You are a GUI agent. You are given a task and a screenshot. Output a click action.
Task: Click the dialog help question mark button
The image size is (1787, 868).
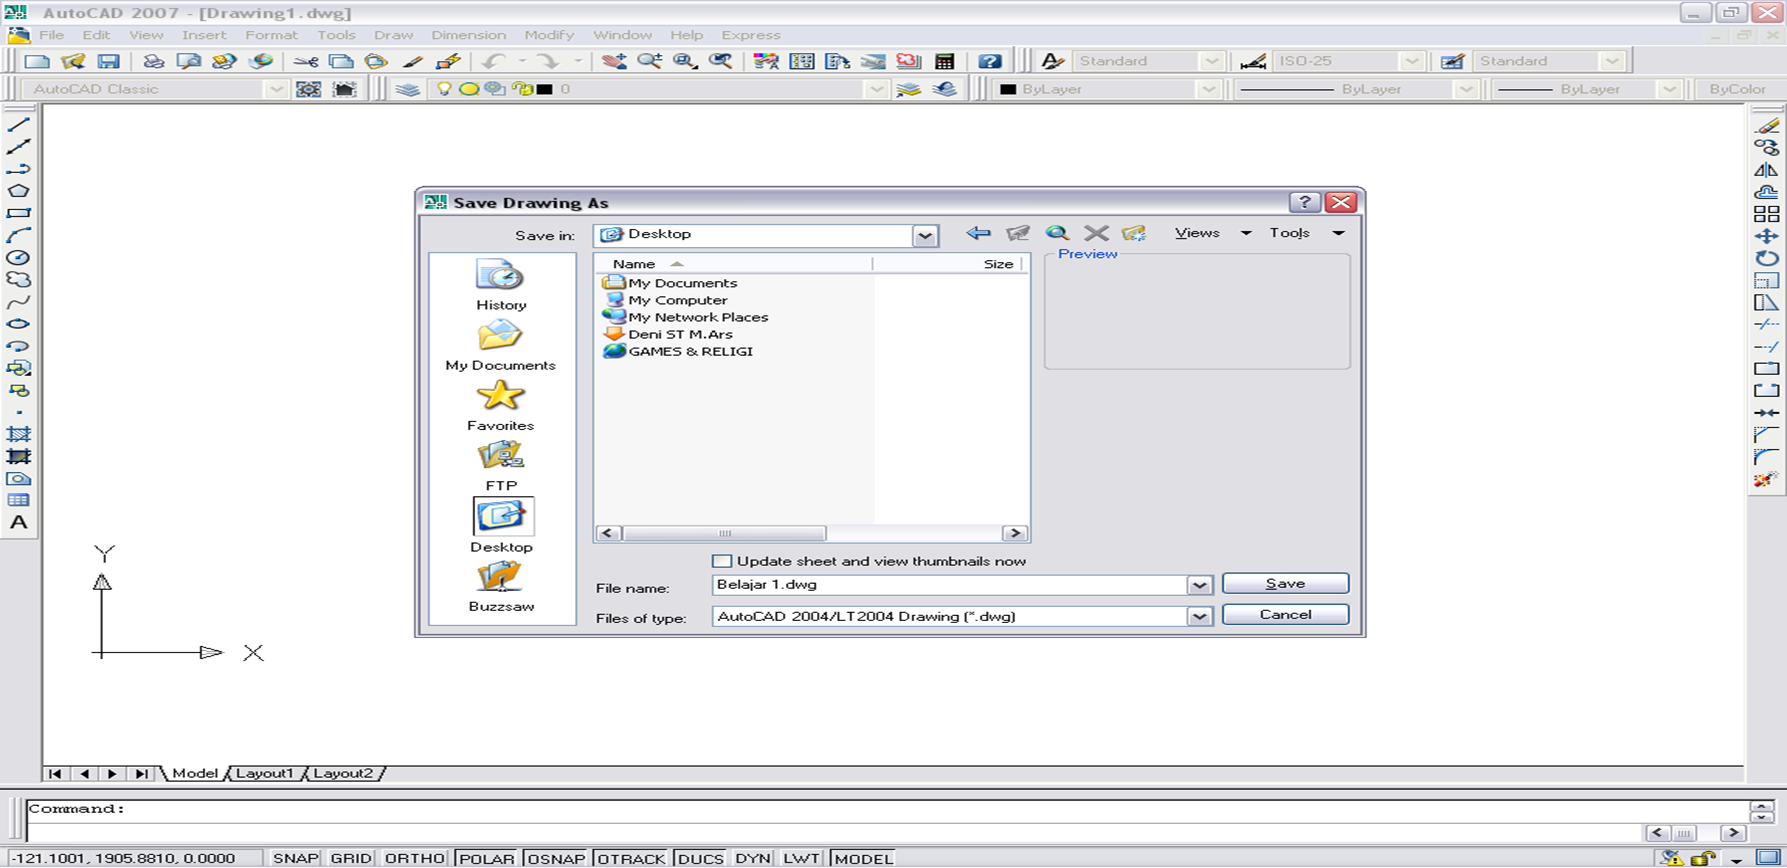pos(1304,202)
